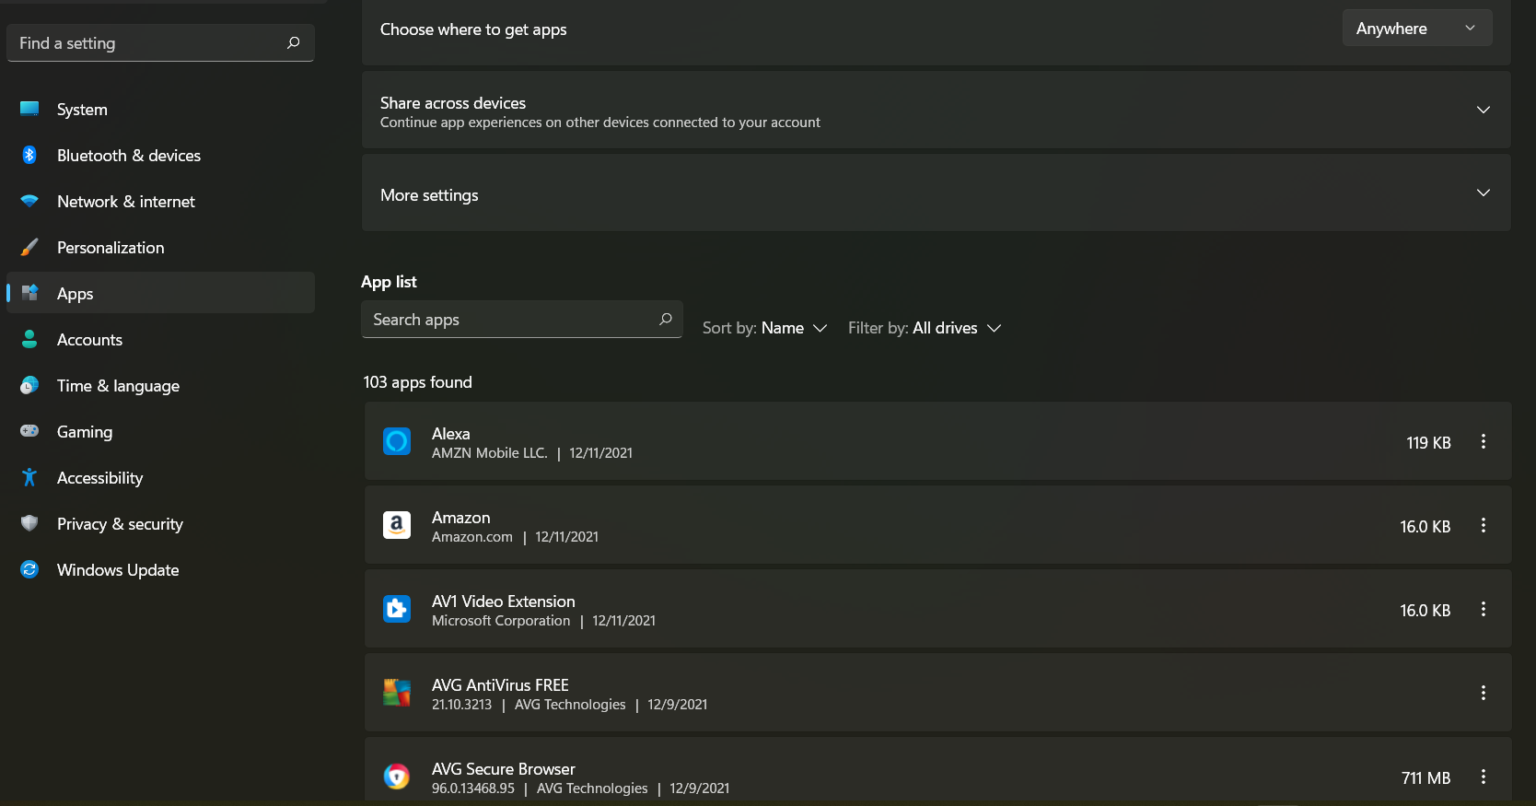Expand the Share across devices section
1536x806 pixels.
(x=1483, y=110)
